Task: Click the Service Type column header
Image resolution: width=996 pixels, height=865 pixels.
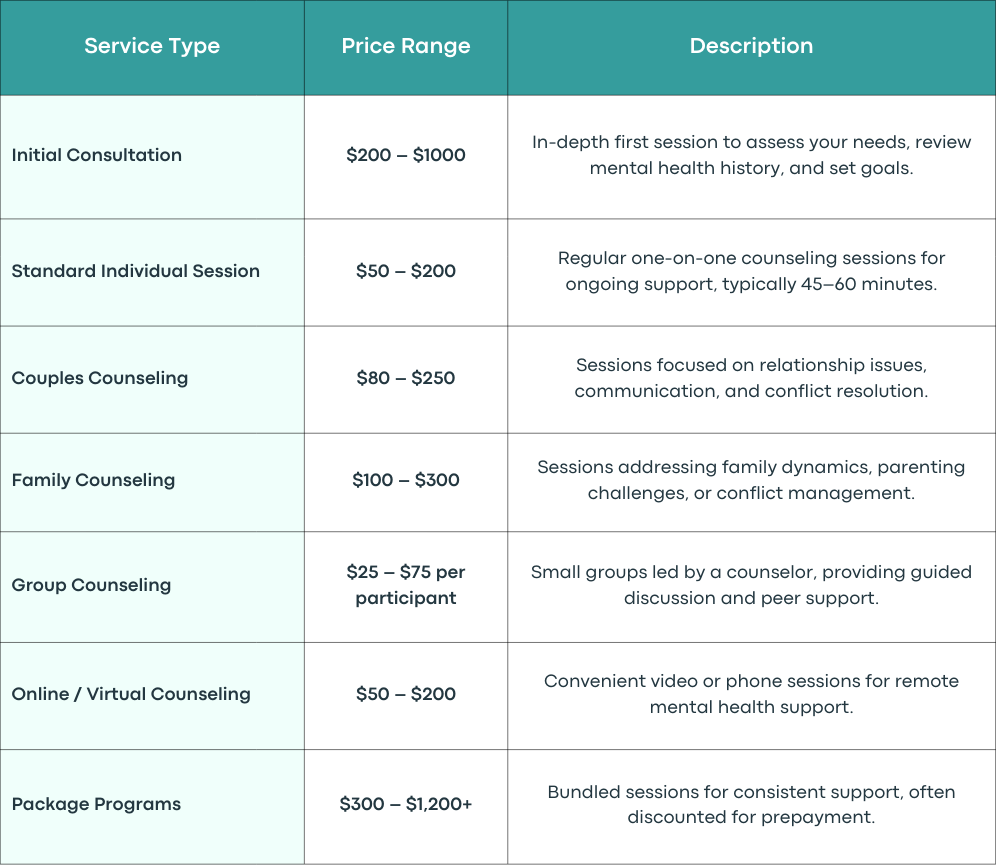Action: pos(152,46)
